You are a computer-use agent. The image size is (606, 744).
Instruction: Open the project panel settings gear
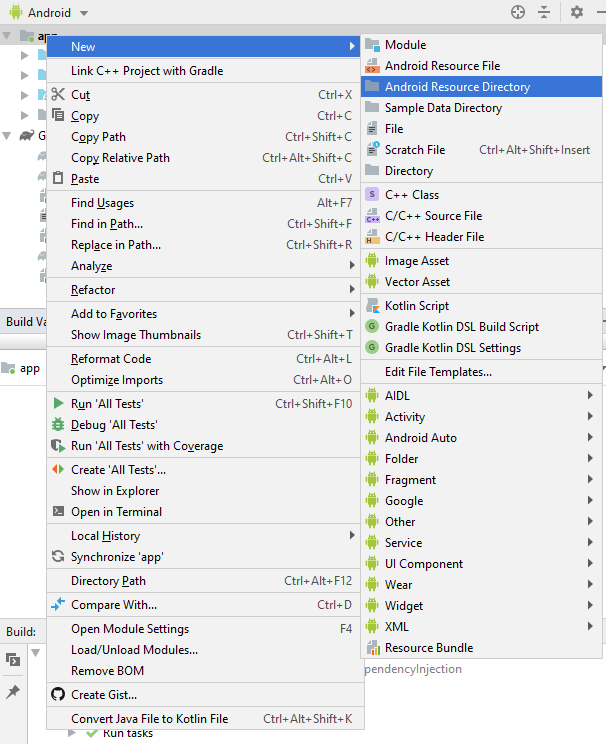[576, 12]
